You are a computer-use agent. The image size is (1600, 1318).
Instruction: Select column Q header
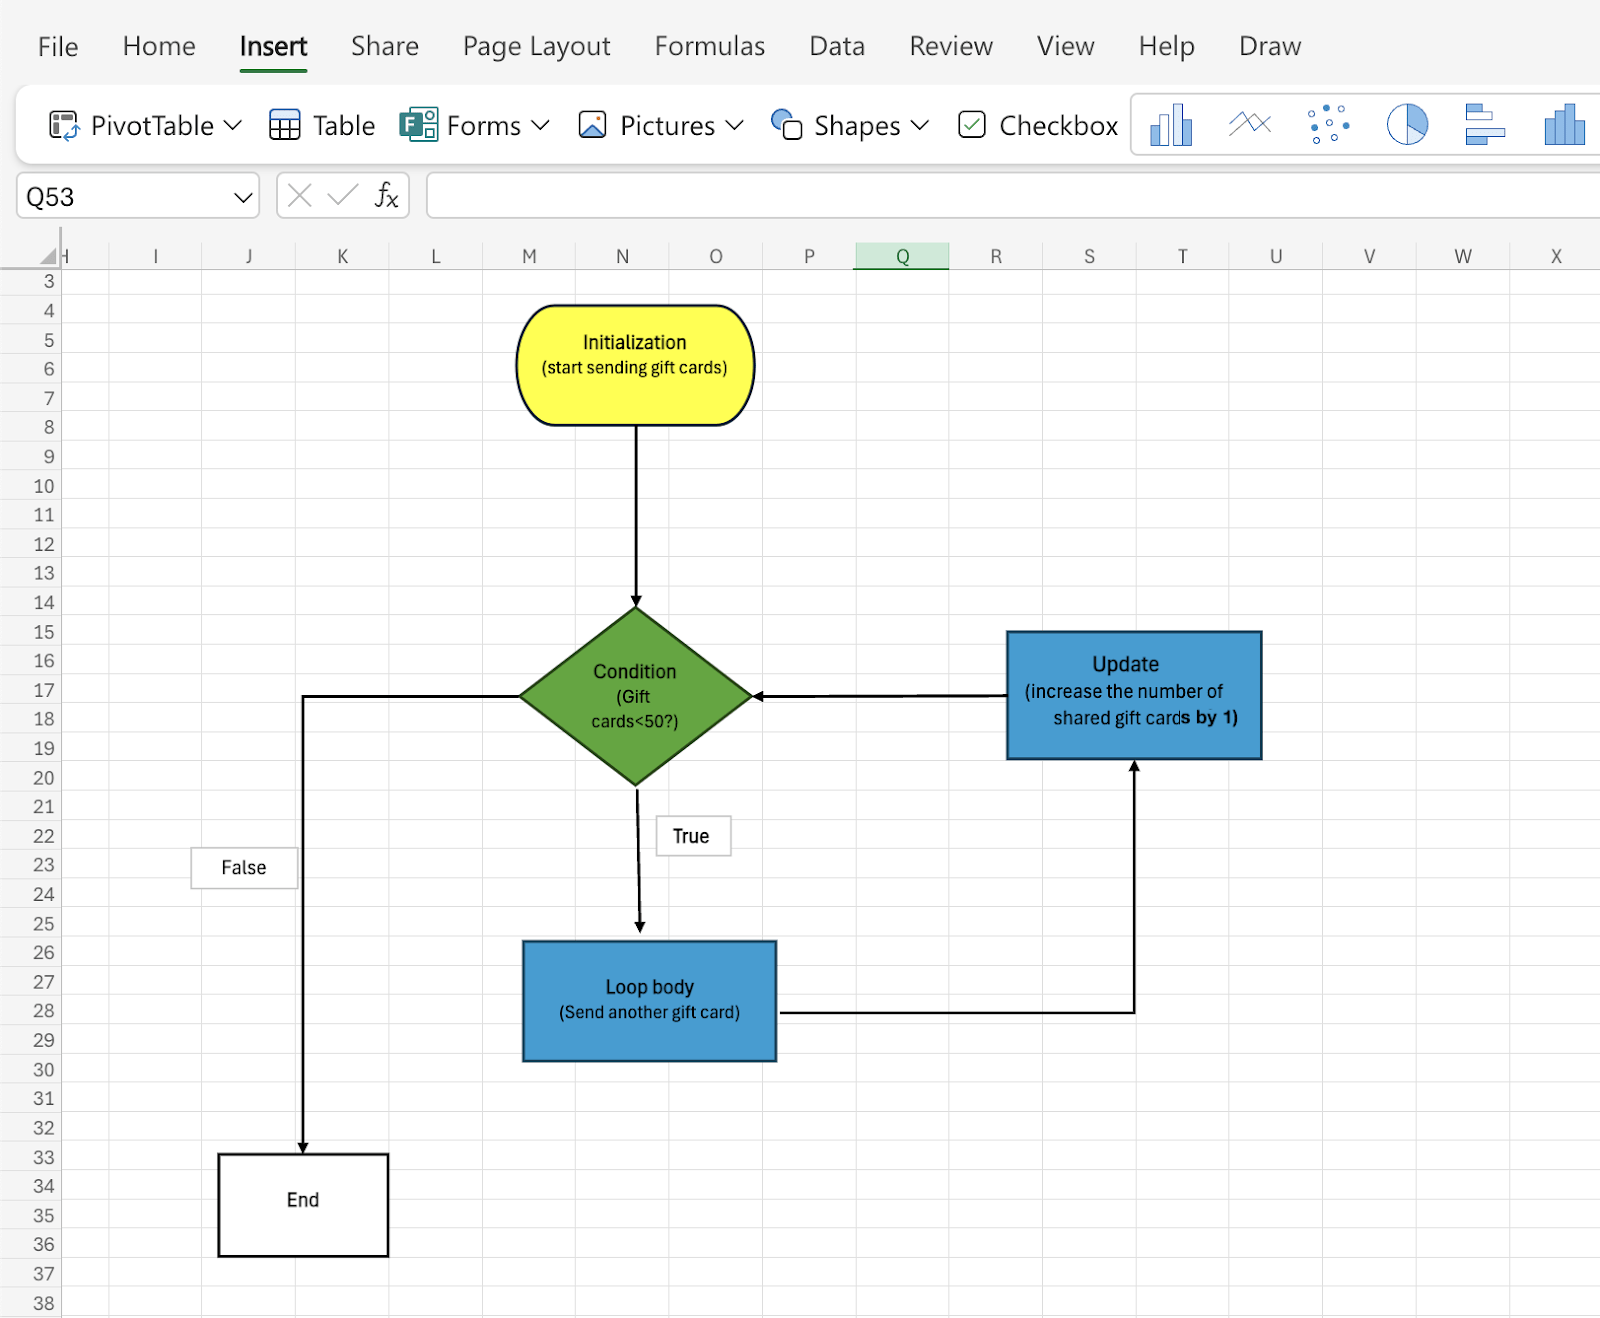coord(902,256)
